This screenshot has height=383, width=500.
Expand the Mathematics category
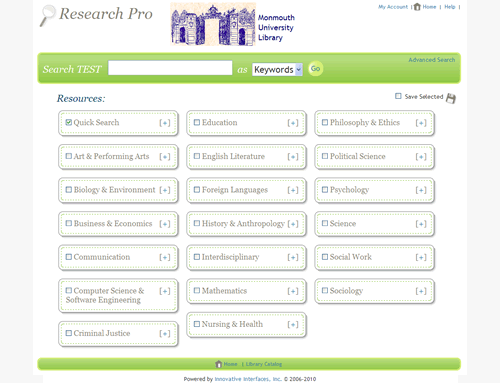pos(293,291)
